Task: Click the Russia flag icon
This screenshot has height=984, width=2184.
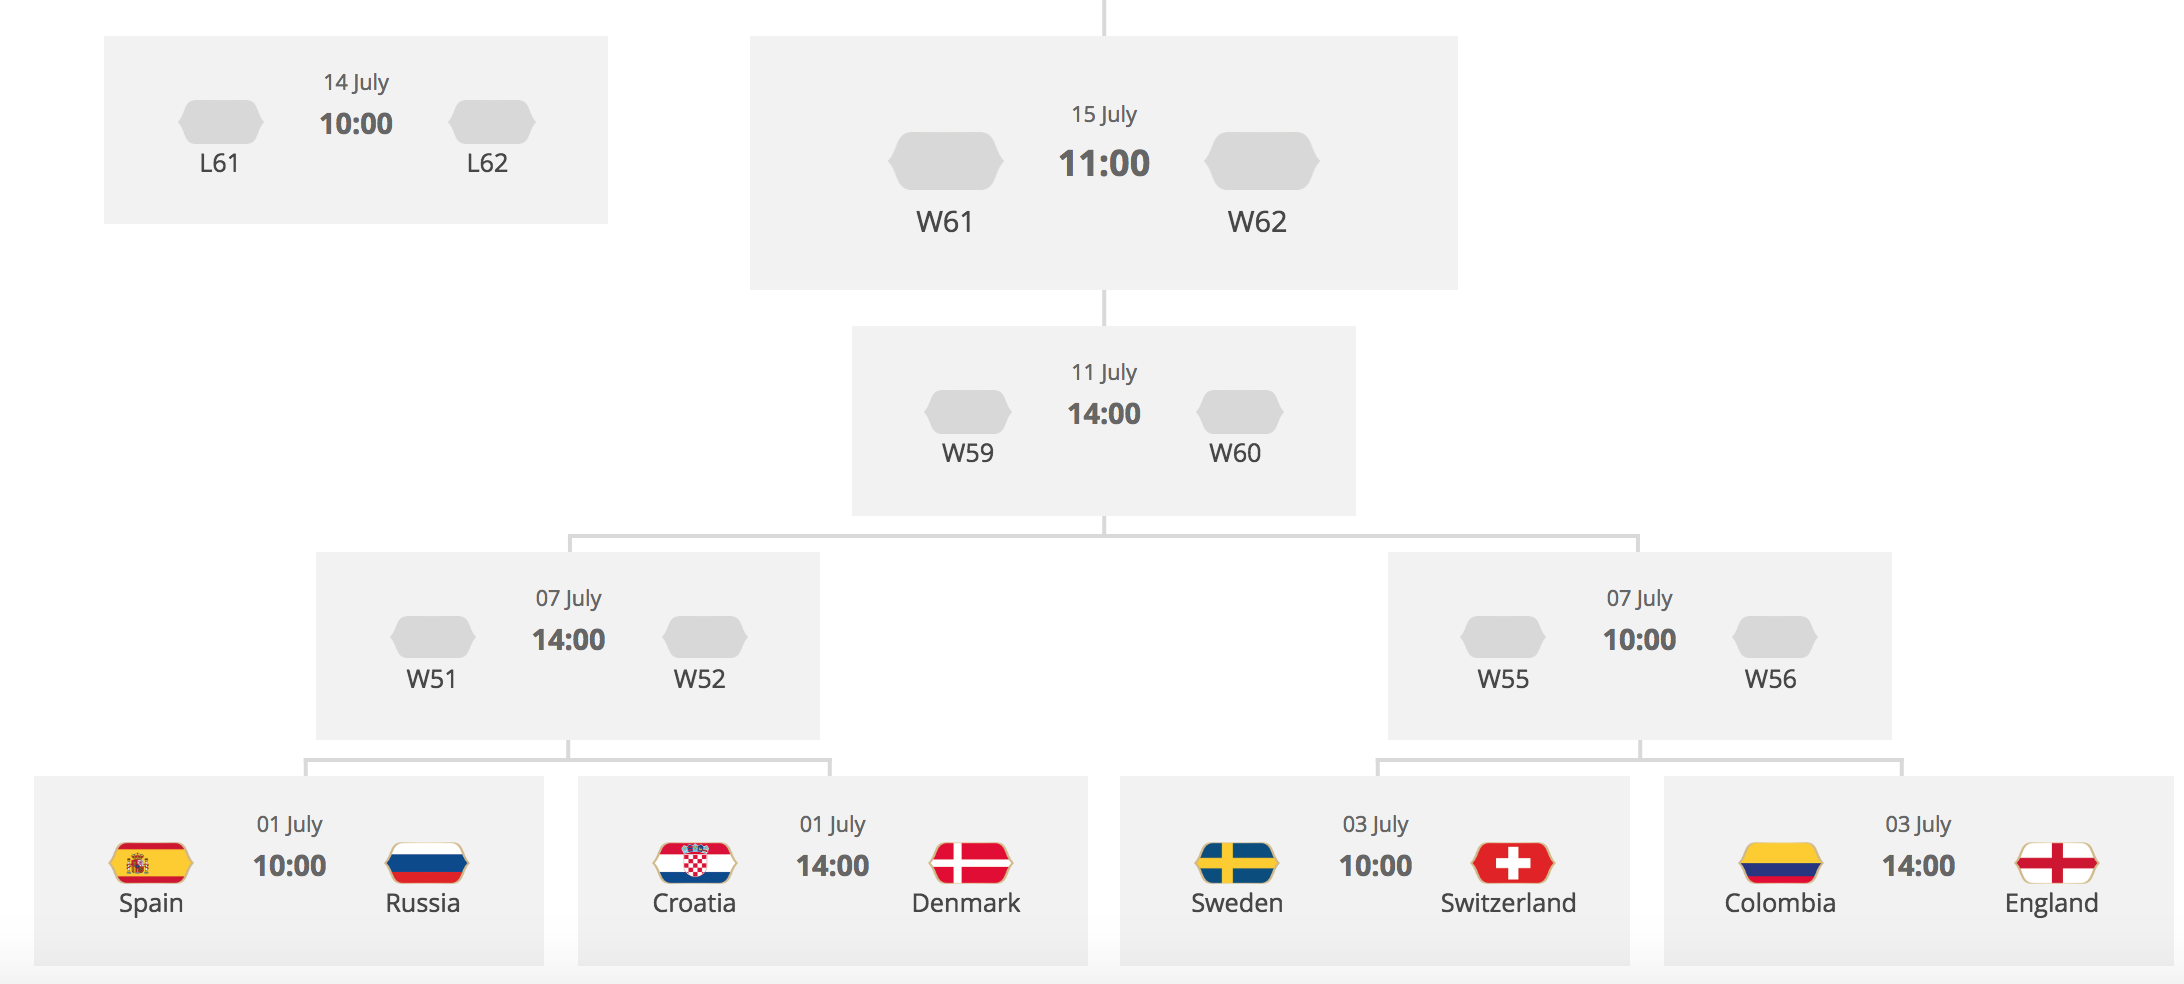Action: pyautogui.click(x=427, y=863)
